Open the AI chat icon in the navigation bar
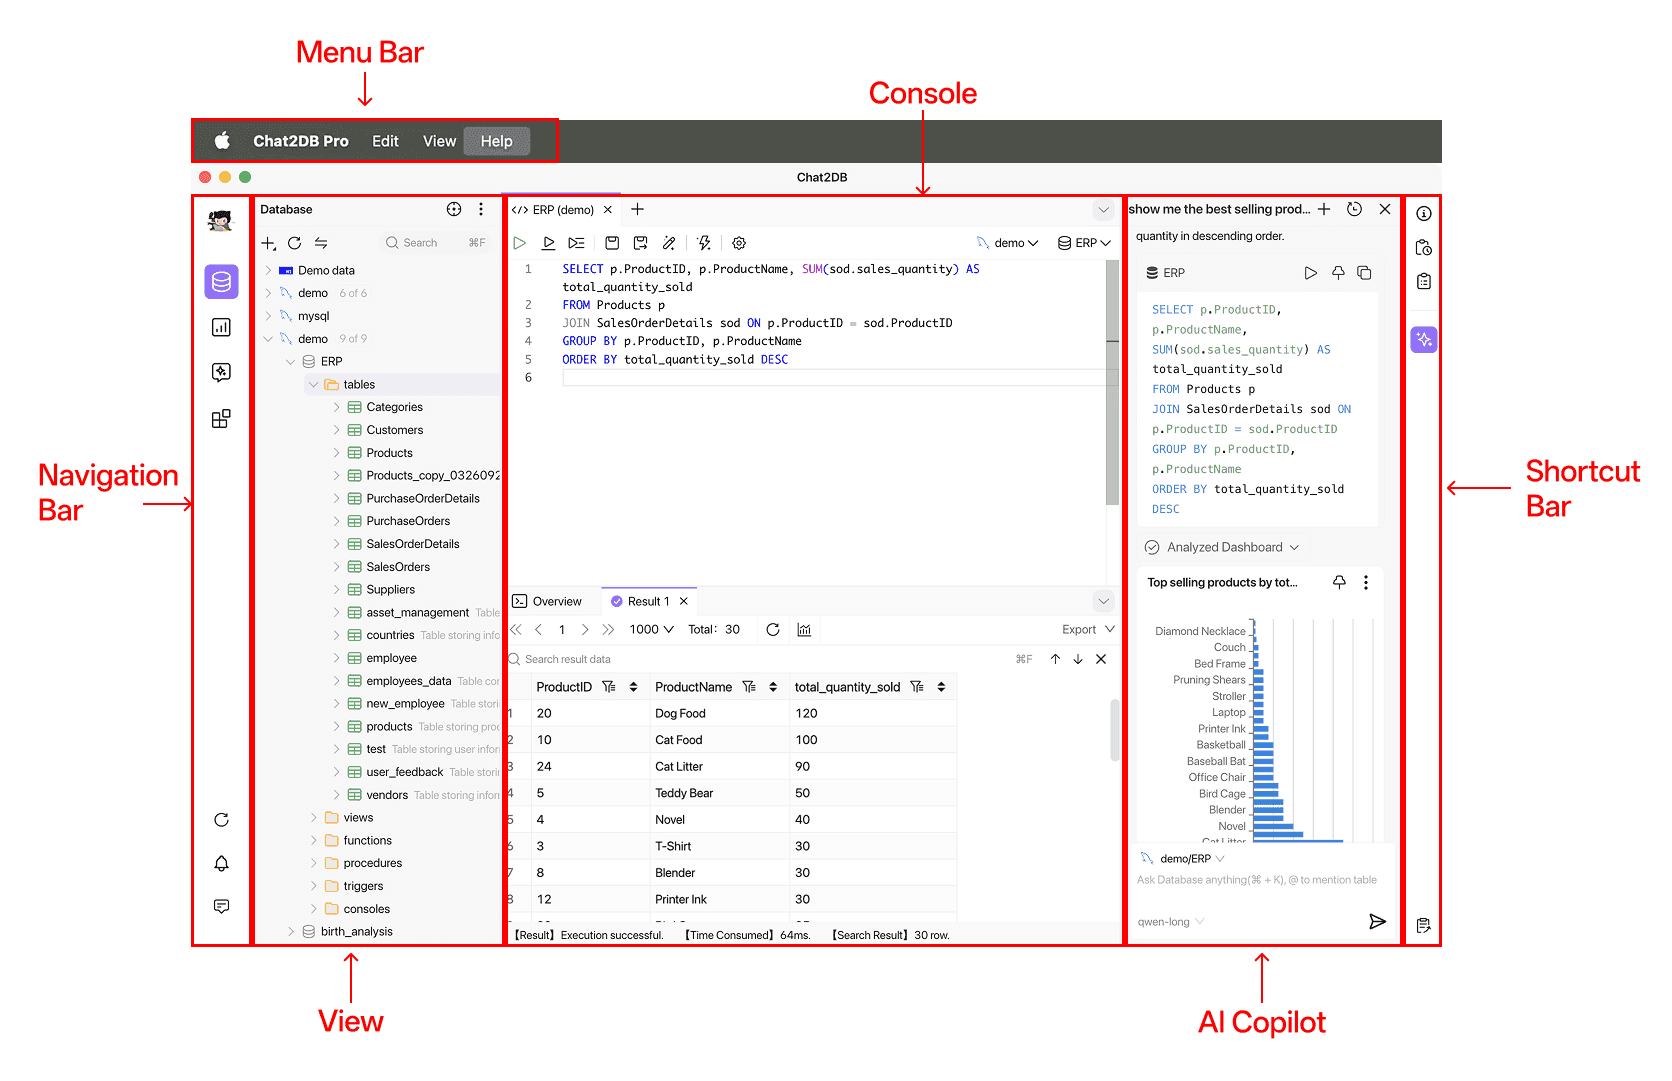This screenshot has width=1672, height=1081. tap(221, 372)
